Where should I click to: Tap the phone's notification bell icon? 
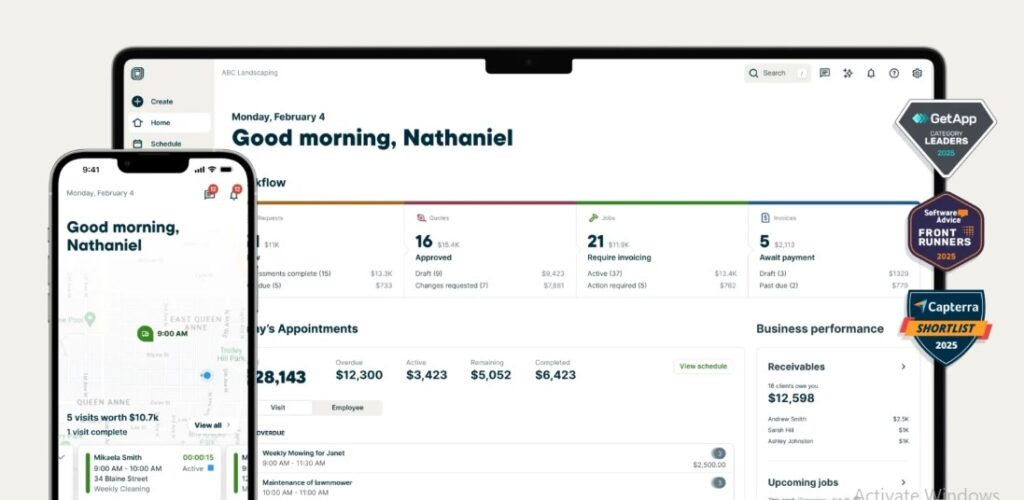(234, 194)
